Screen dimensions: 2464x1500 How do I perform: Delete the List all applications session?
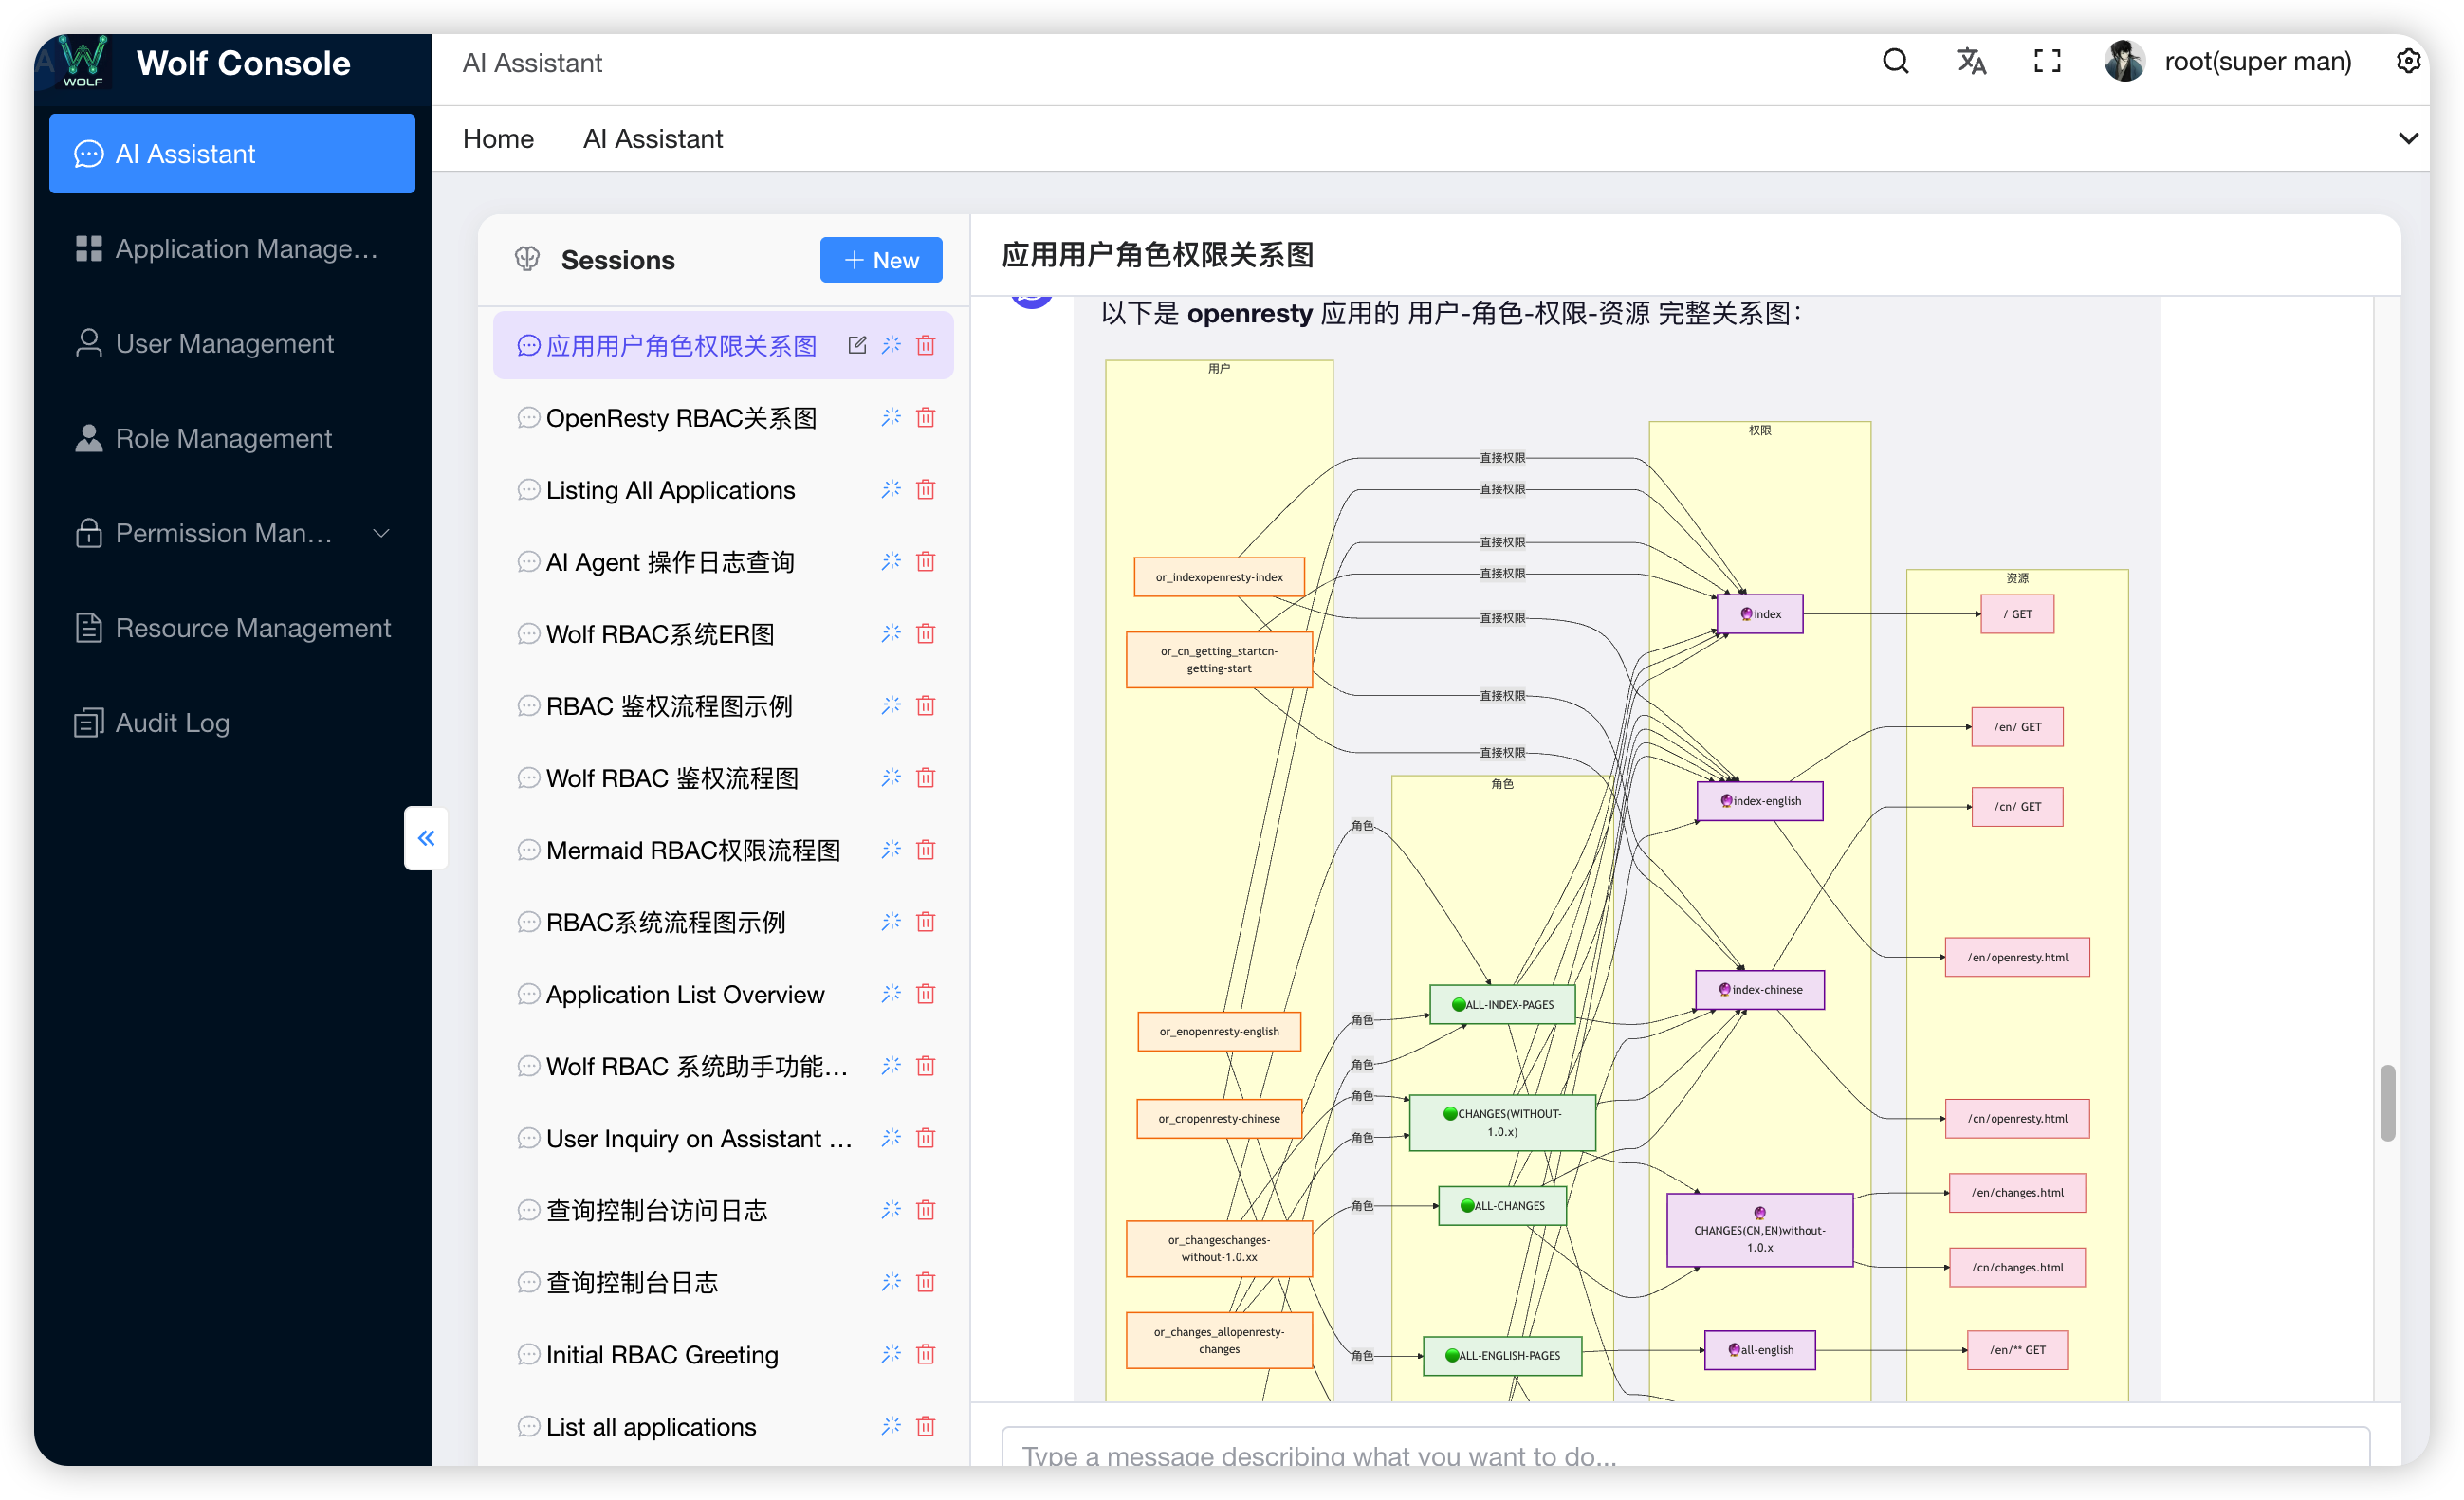926,1426
